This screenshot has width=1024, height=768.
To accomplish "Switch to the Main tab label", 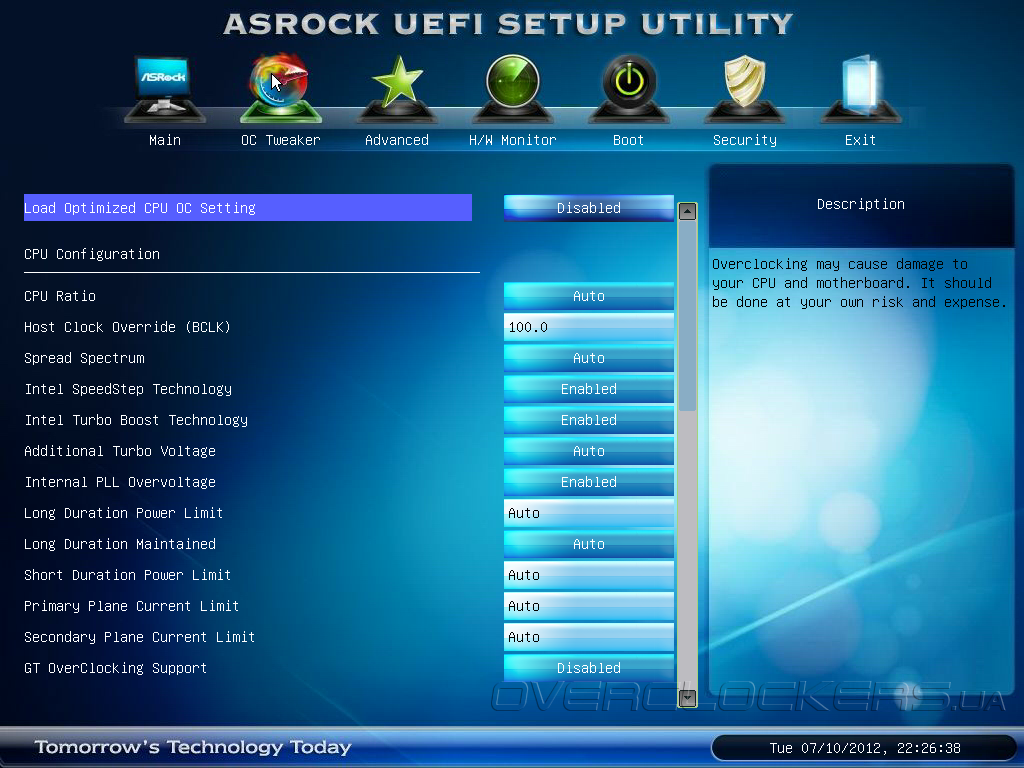I will point(165,140).
